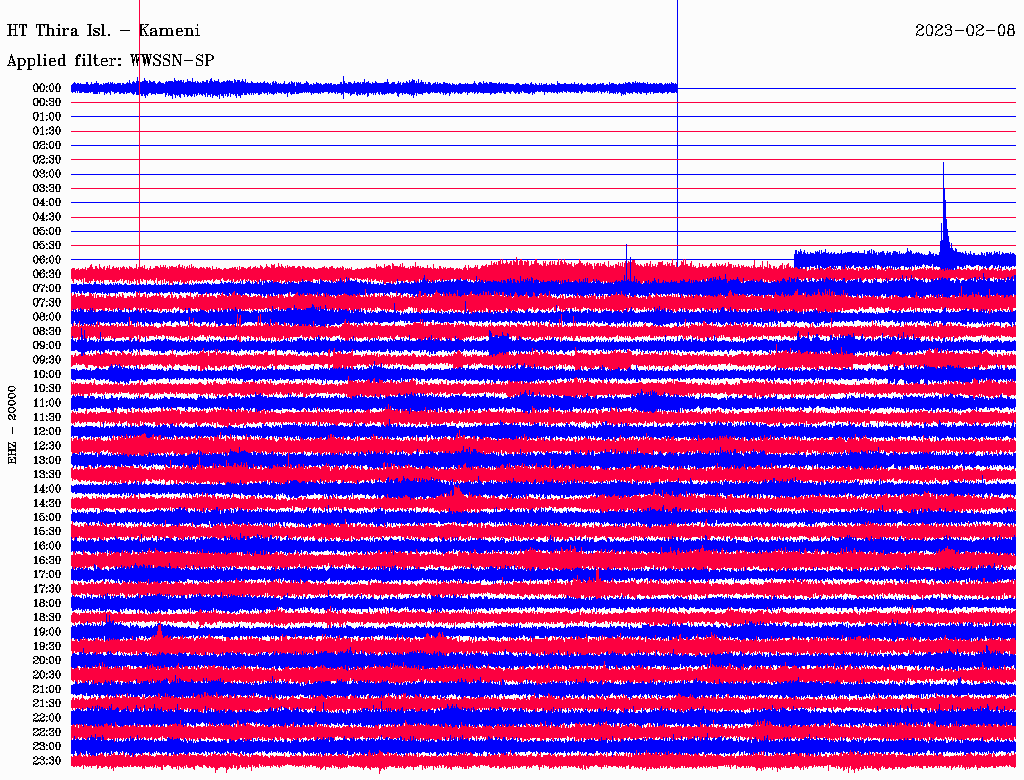Select the 00:00 time label
This screenshot has width=1024, height=780.
47,88
